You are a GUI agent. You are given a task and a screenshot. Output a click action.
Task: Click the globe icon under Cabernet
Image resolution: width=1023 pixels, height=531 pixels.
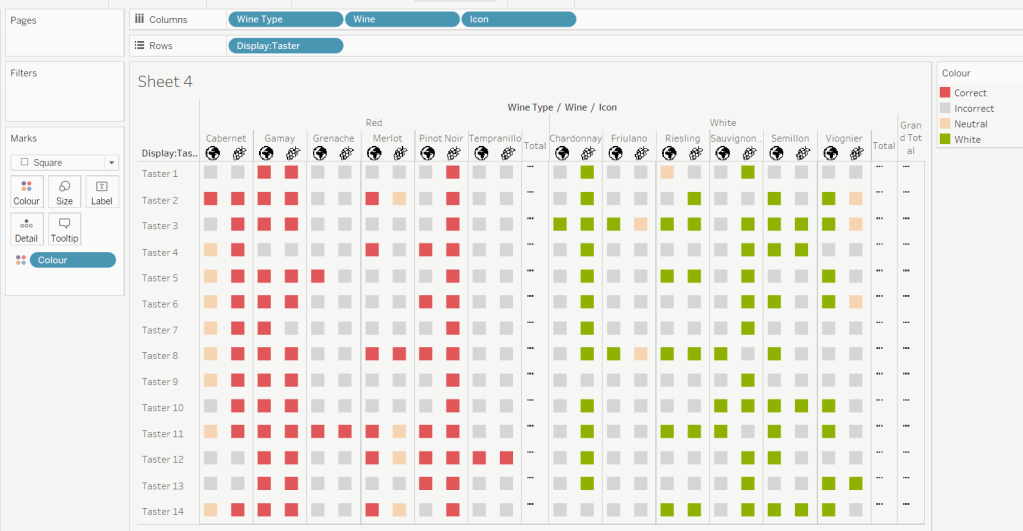[212, 153]
